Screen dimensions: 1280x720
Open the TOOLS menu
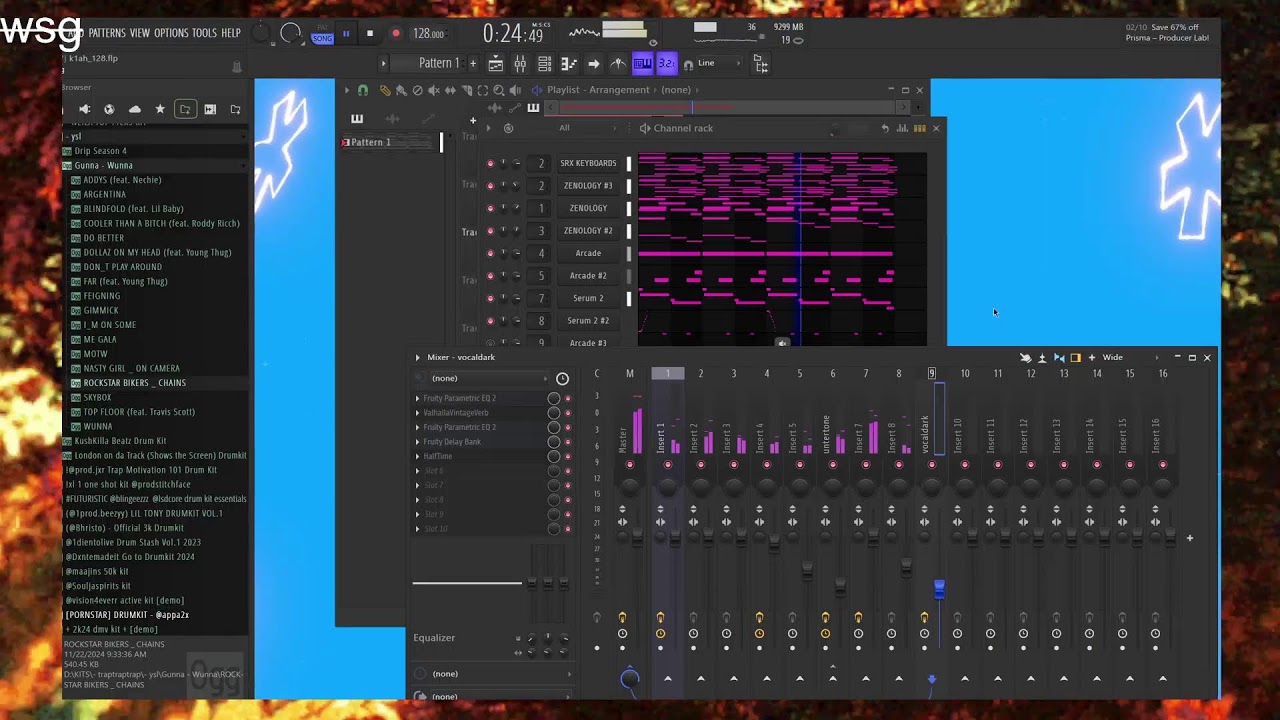pyautogui.click(x=204, y=33)
